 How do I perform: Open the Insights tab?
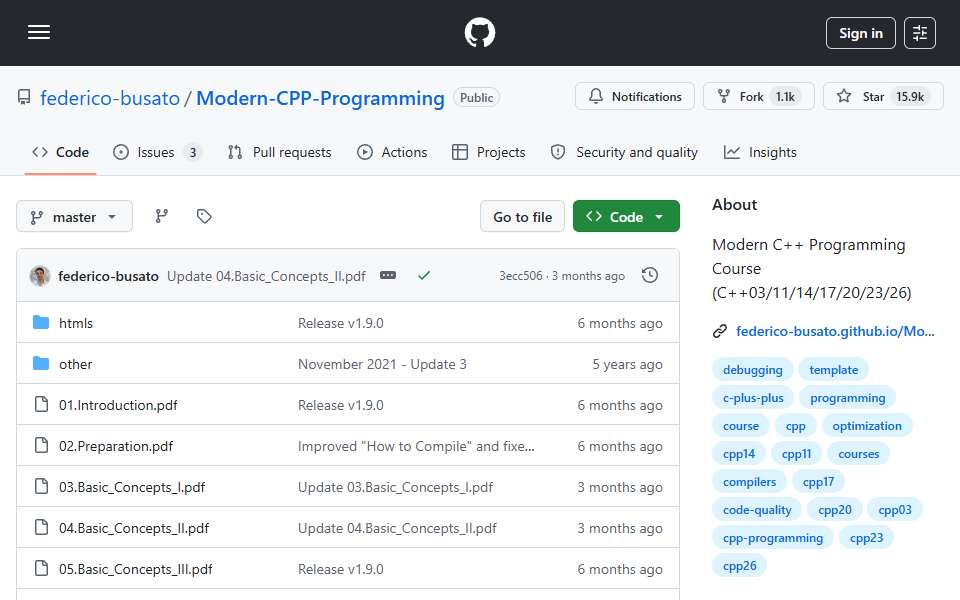coord(760,152)
